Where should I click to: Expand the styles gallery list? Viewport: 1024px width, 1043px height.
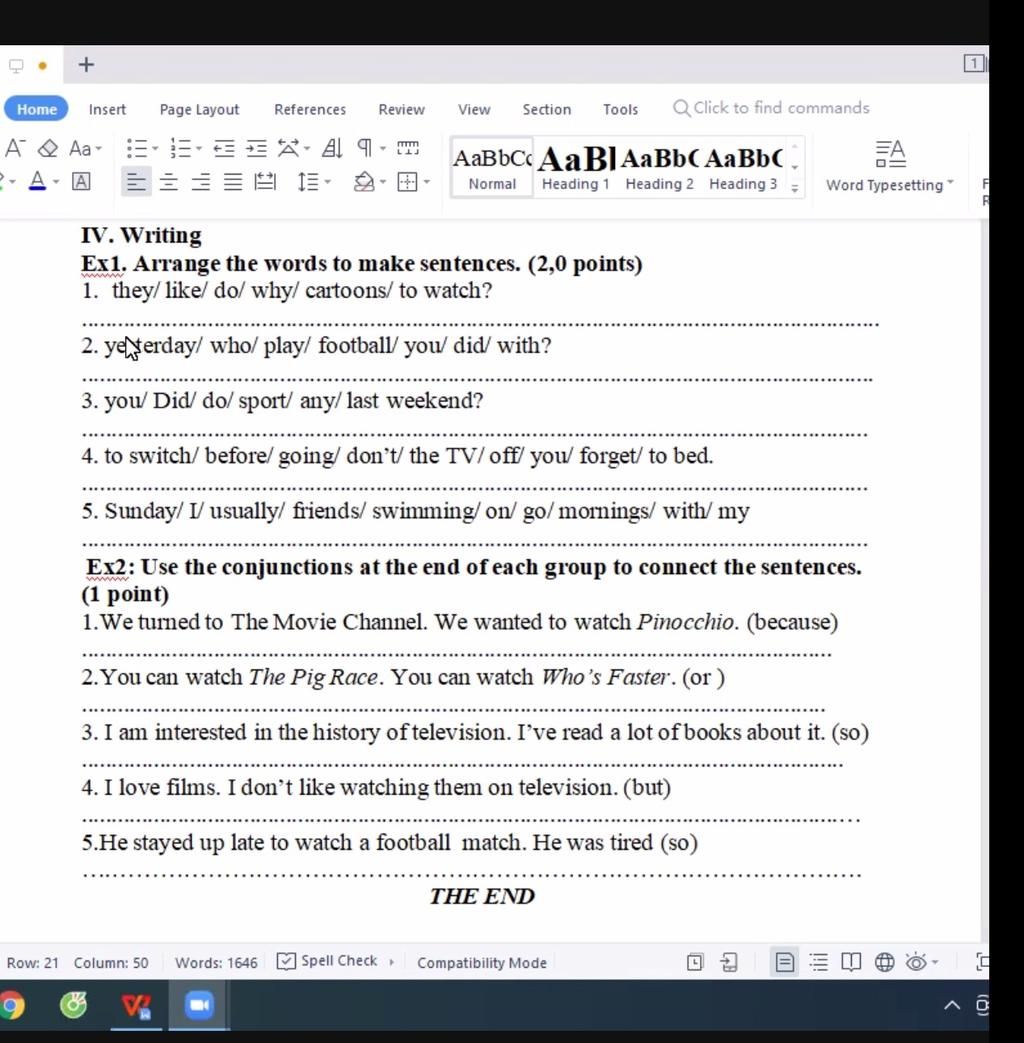click(794, 189)
